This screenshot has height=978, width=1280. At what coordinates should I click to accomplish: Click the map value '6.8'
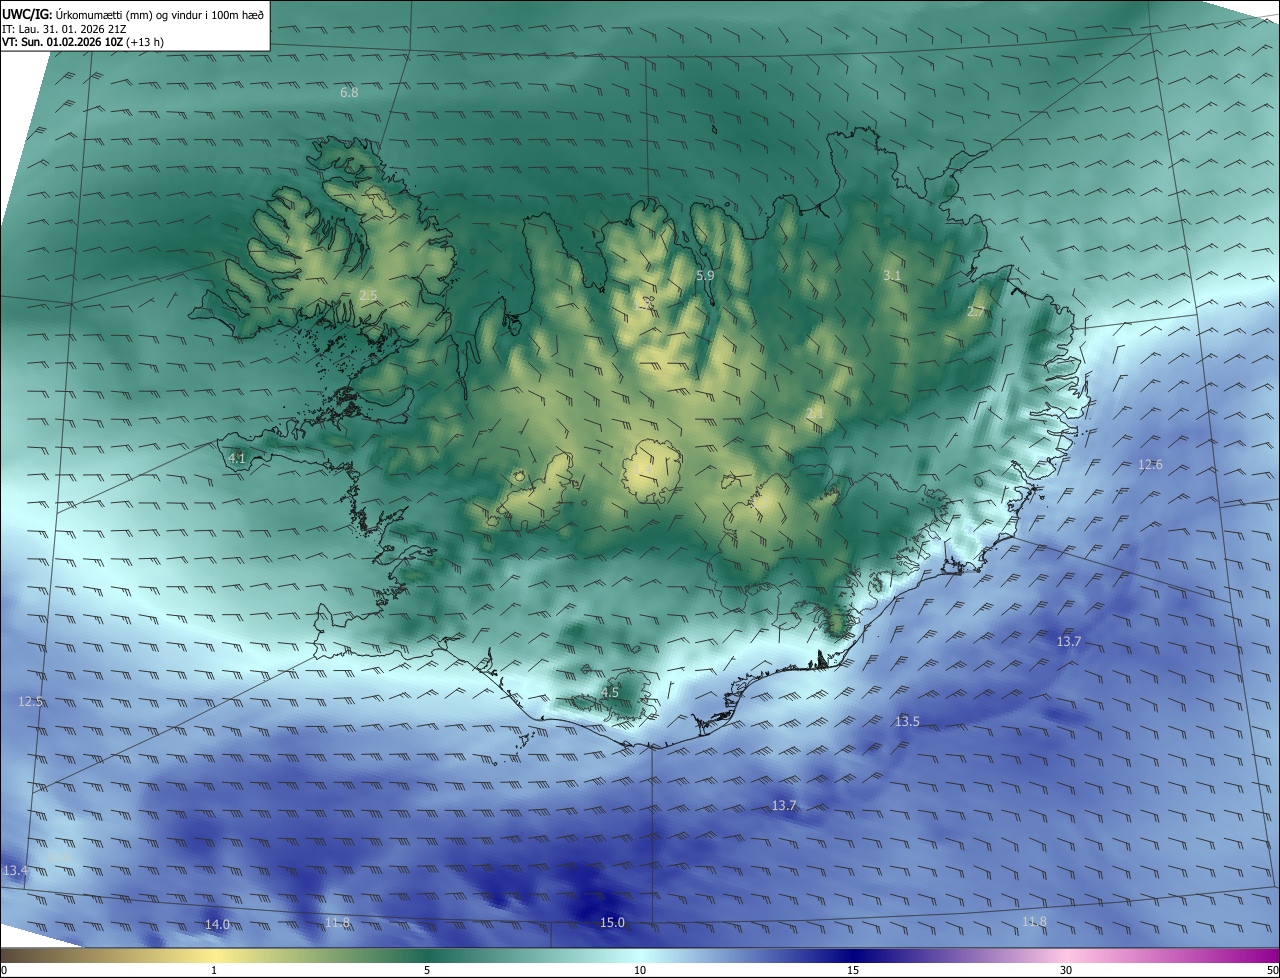click(x=349, y=93)
